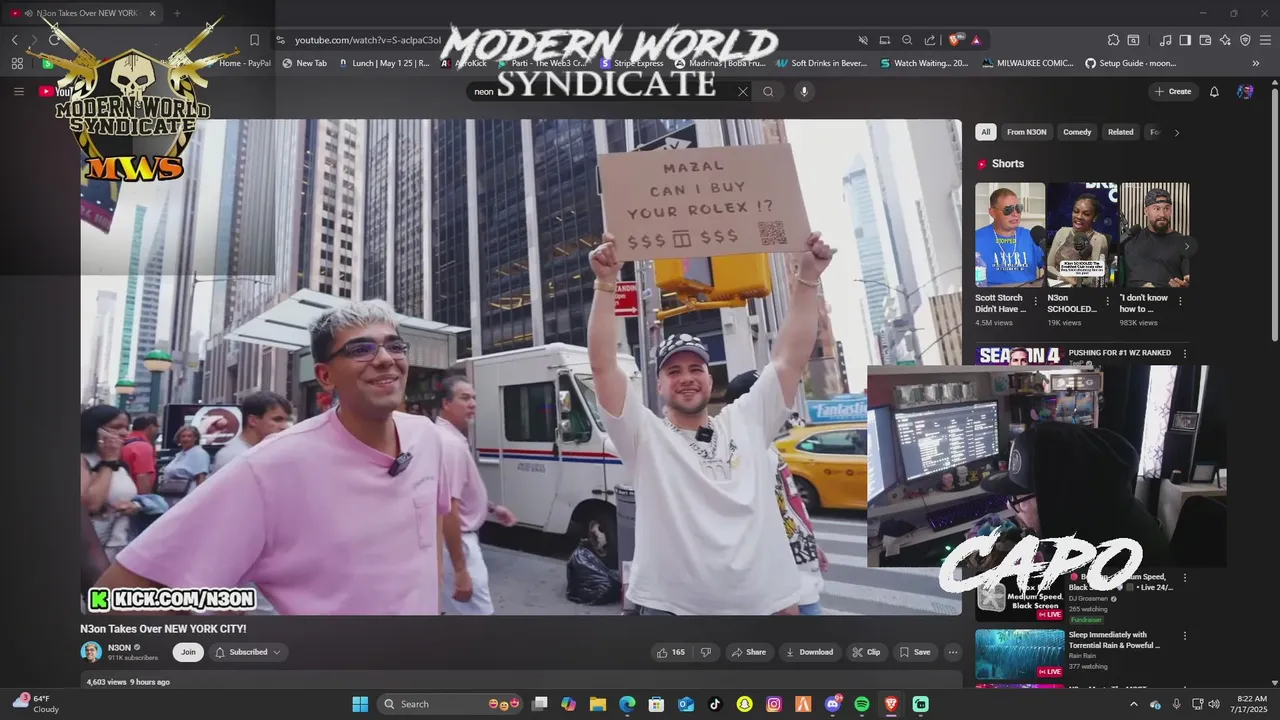Open the Scott Storch short thumbnail
Screen dimensions: 1280x720
1010,234
